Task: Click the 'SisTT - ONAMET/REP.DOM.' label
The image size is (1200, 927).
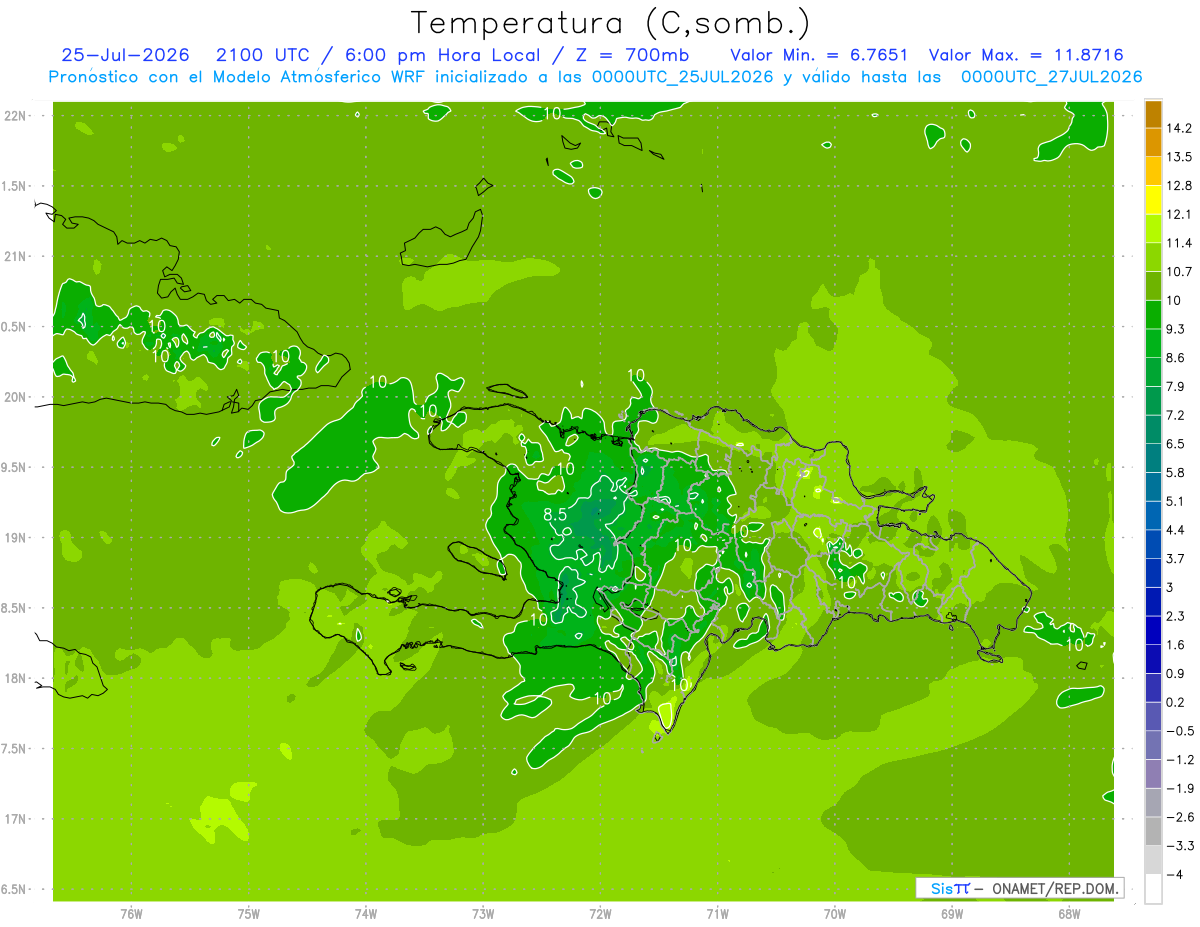Action: (1020, 888)
